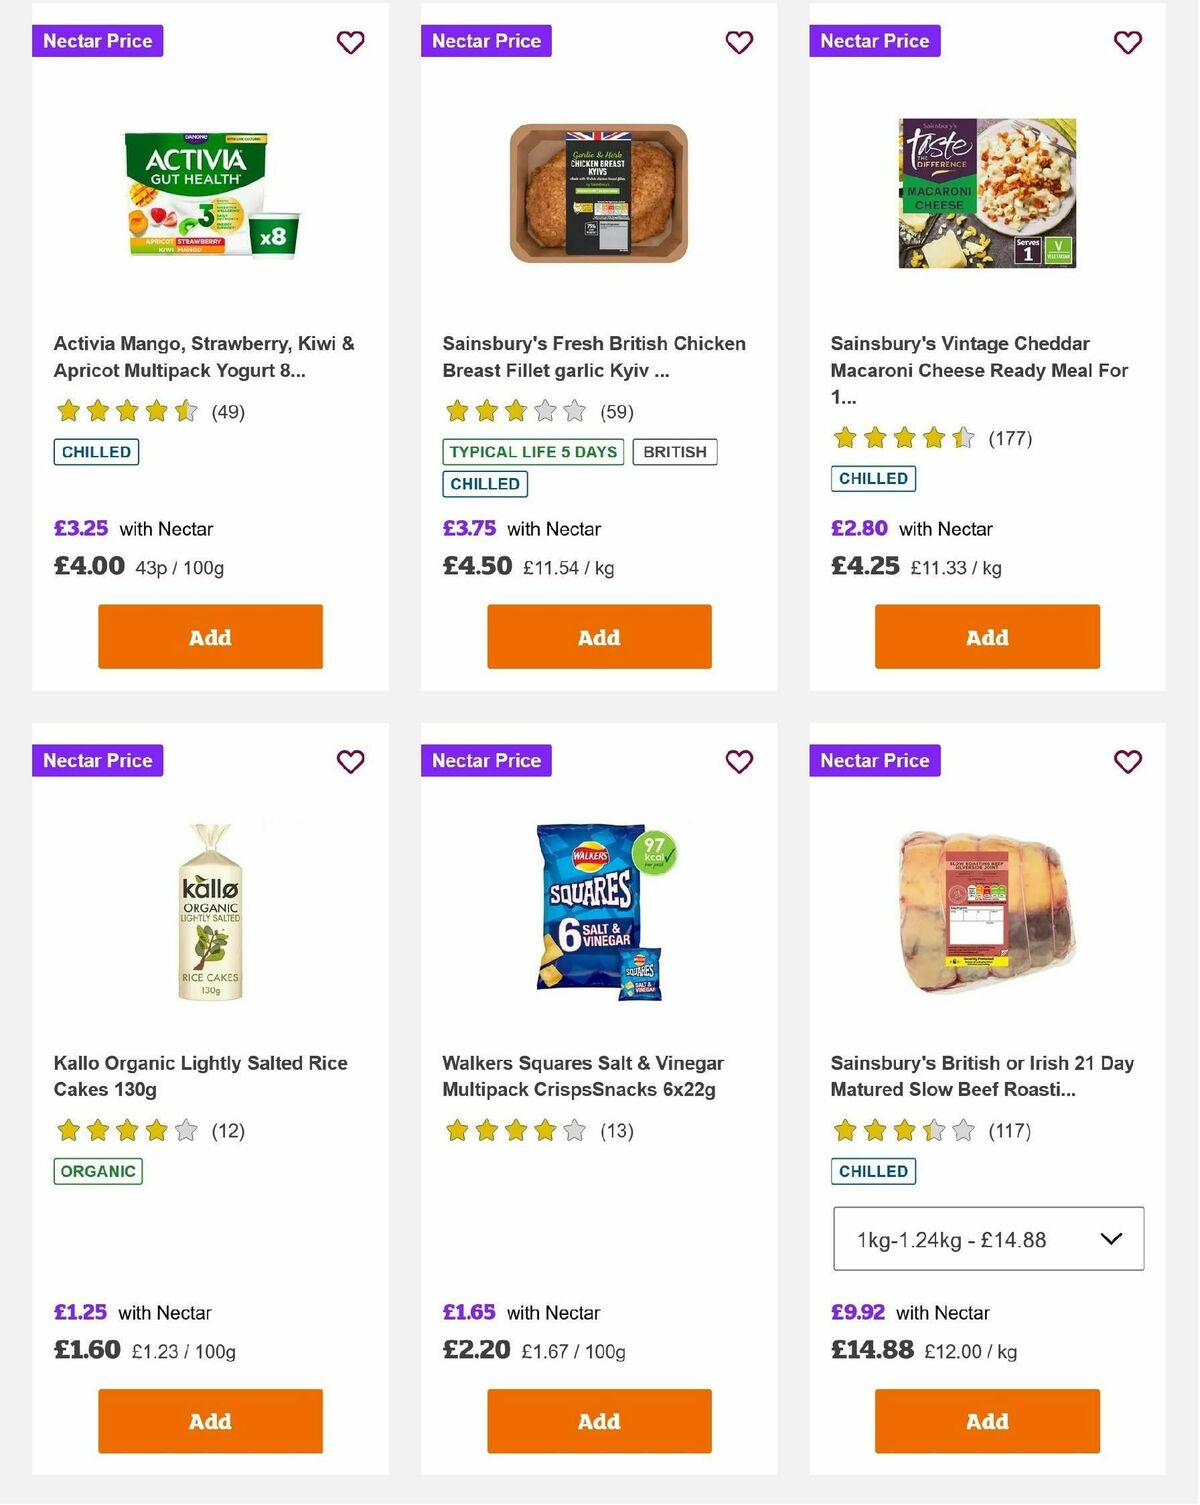Toggle the wishlist heart for Kallo Rice Cakes

coord(350,762)
